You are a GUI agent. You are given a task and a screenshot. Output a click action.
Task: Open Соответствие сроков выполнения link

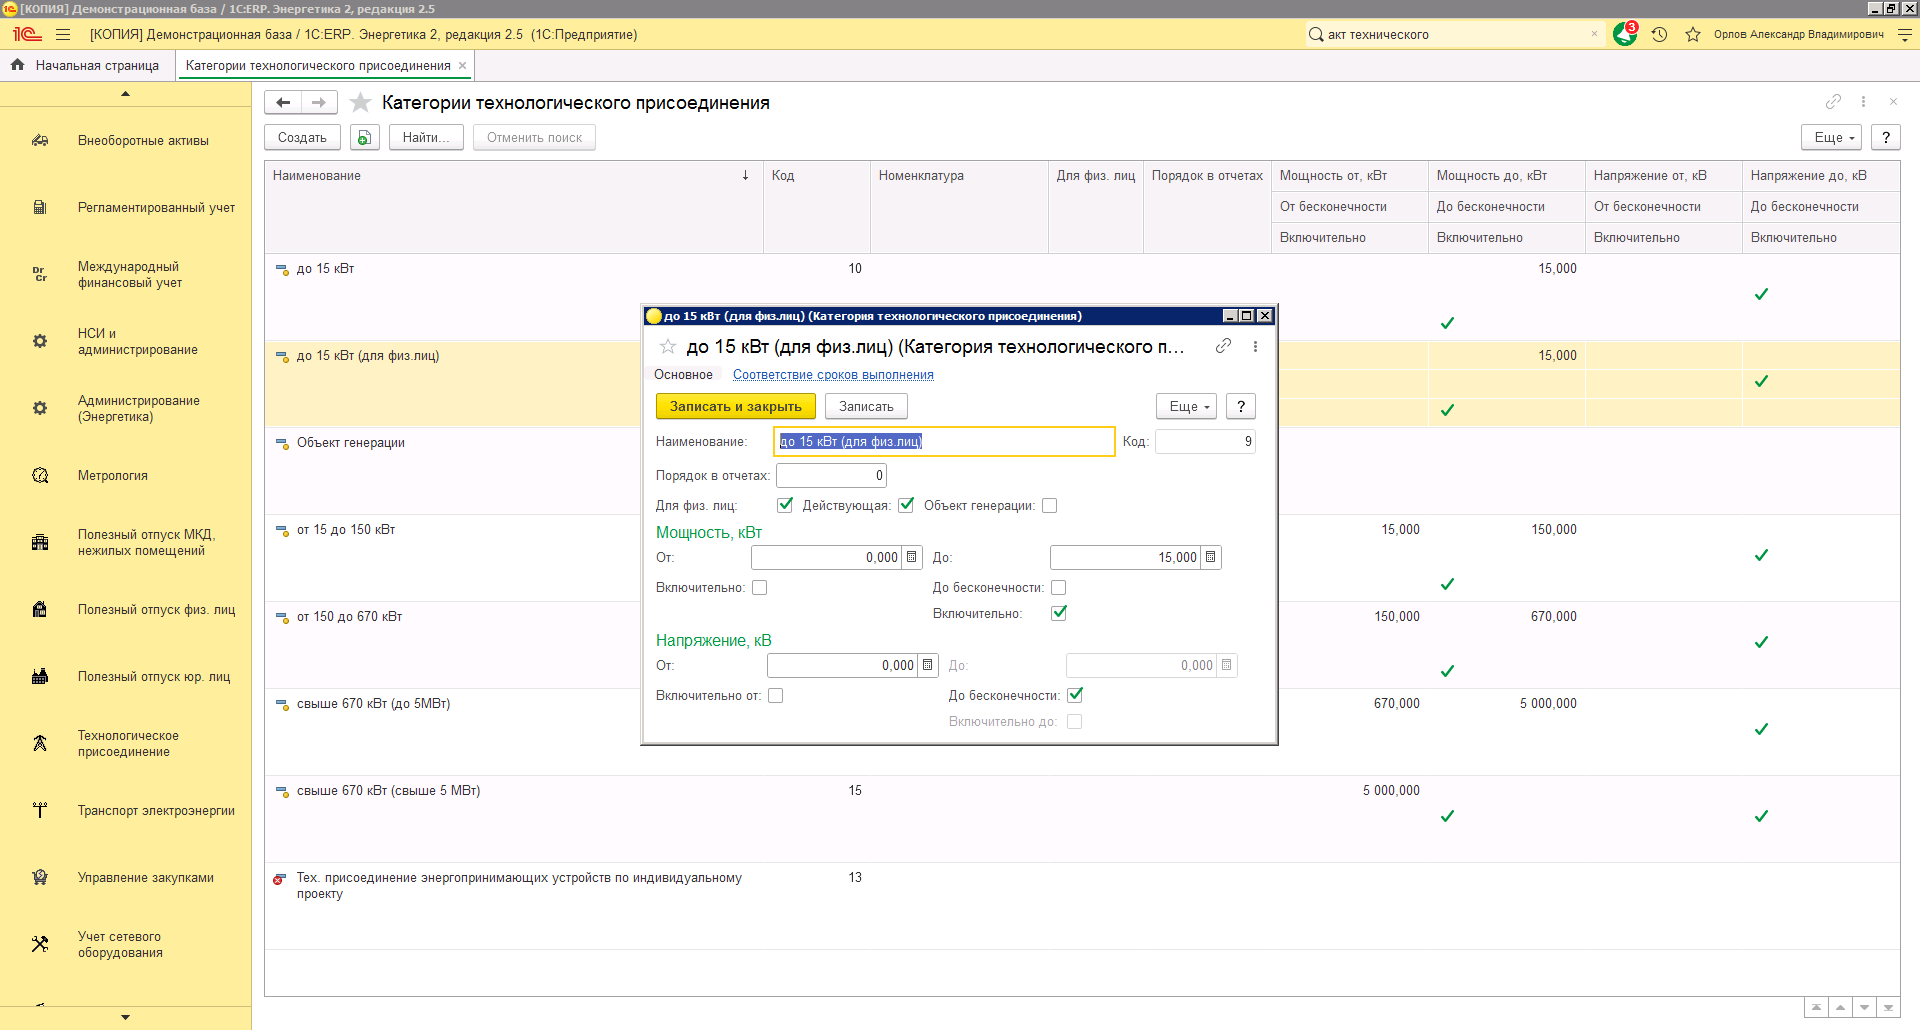click(833, 375)
